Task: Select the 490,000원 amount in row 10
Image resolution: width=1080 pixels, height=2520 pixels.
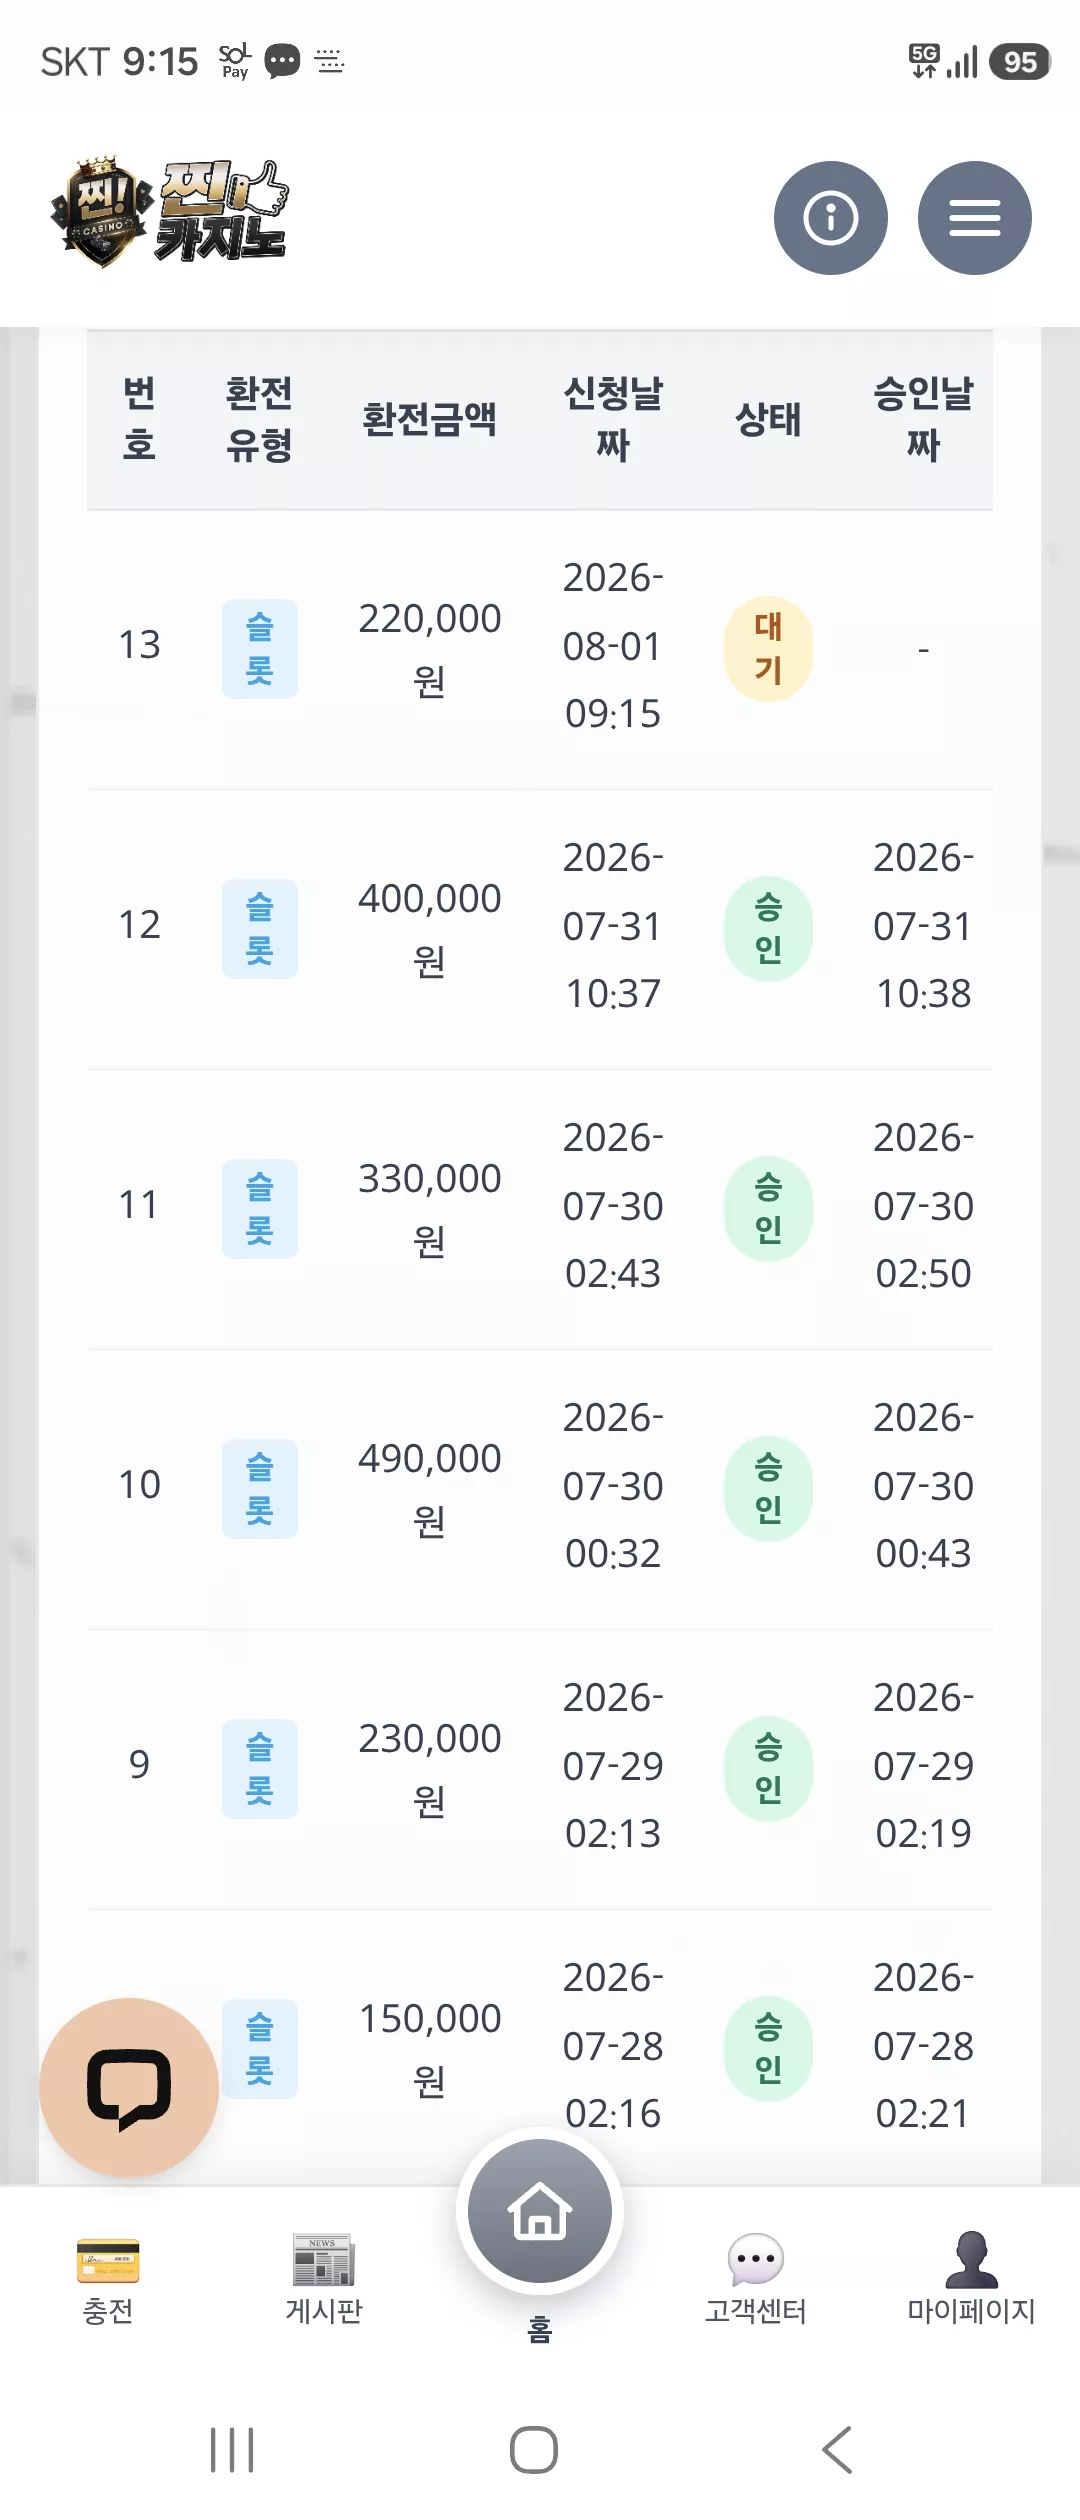Action: click(x=430, y=1489)
